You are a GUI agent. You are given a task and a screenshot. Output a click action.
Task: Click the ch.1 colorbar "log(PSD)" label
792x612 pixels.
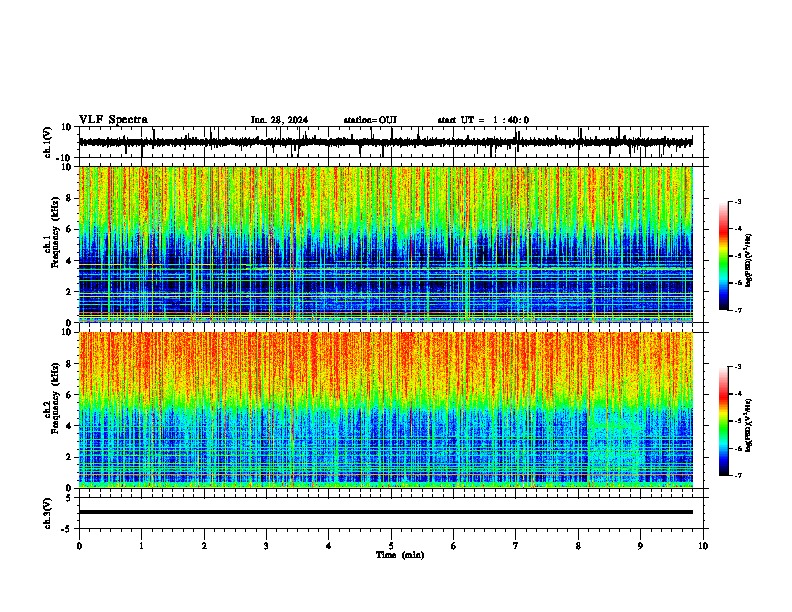pos(748,261)
